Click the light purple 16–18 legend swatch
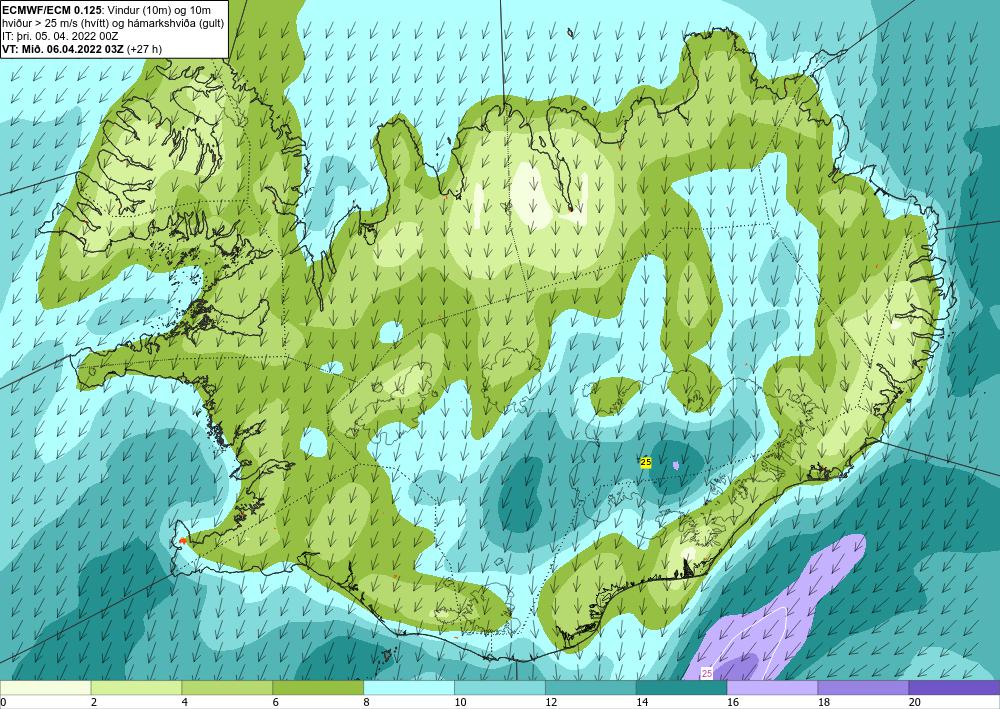This screenshot has height=709, width=1000. point(772,688)
